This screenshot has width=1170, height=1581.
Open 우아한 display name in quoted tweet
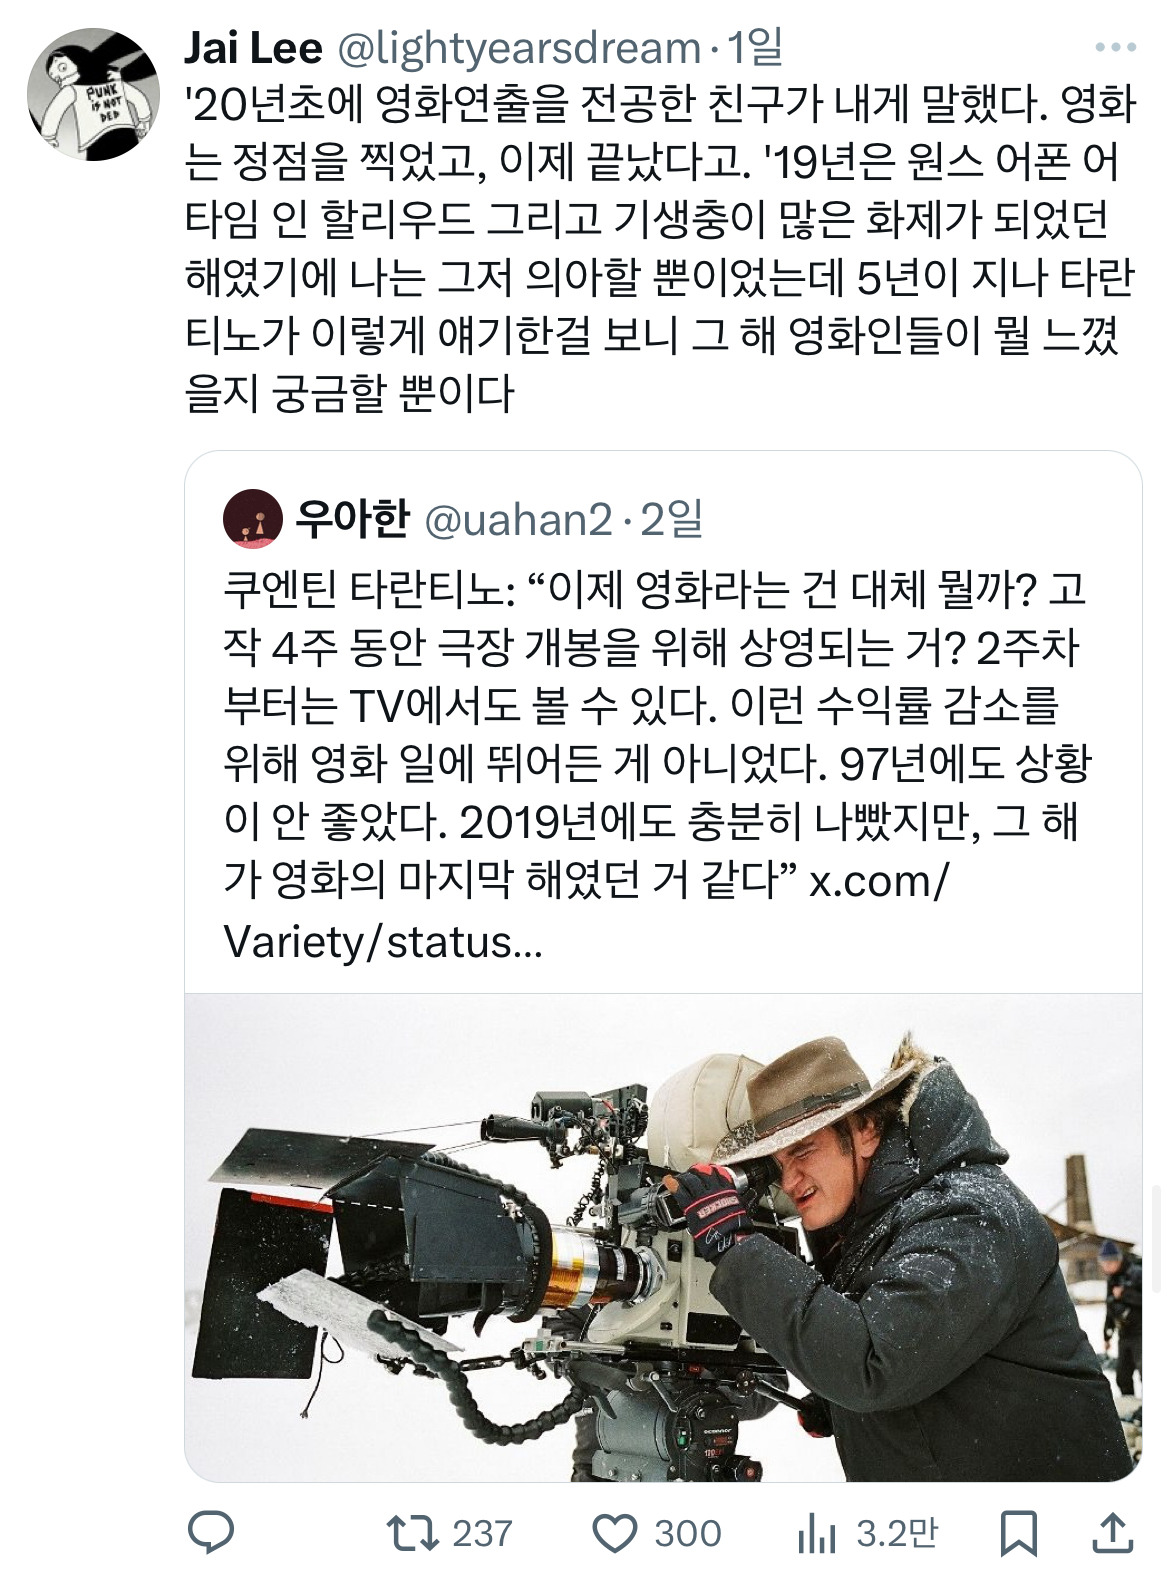click(352, 520)
